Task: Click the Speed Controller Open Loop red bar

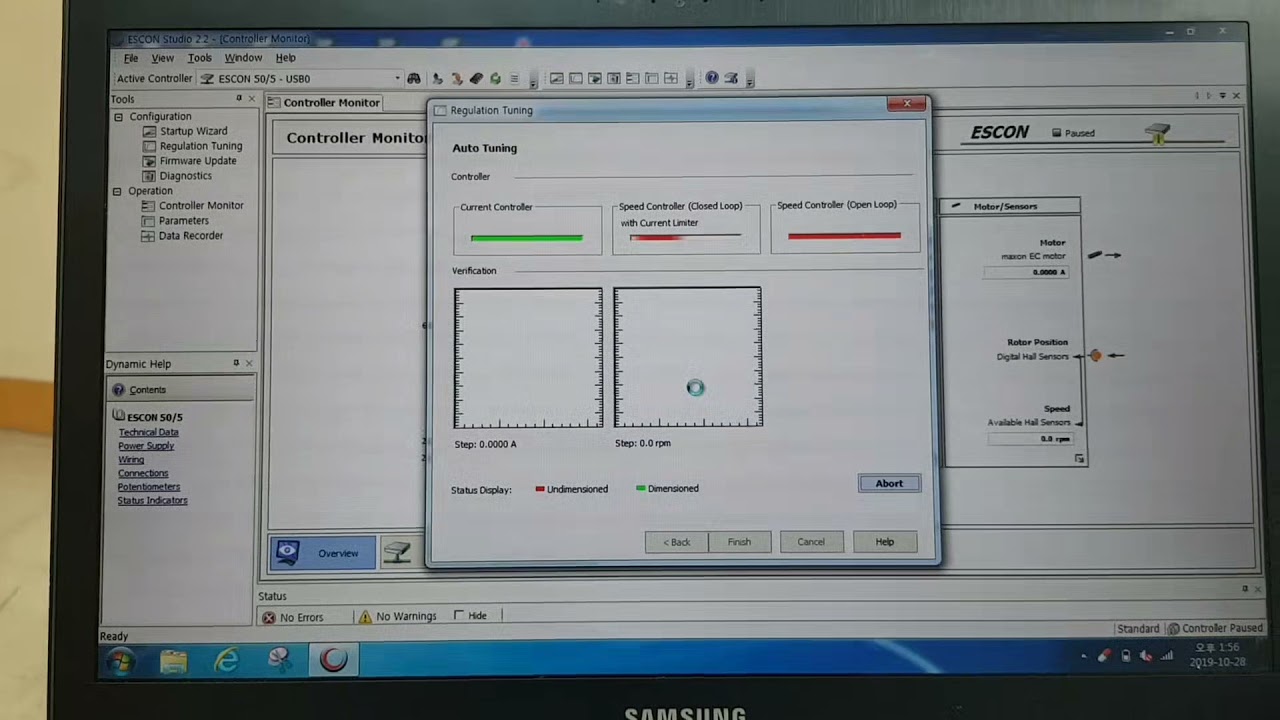Action: tap(844, 236)
